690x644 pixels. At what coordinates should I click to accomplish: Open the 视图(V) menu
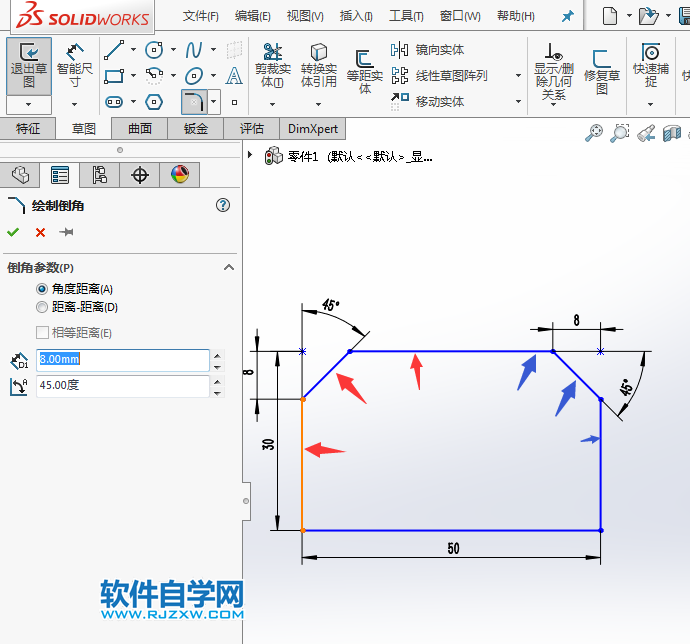(305, 16)
